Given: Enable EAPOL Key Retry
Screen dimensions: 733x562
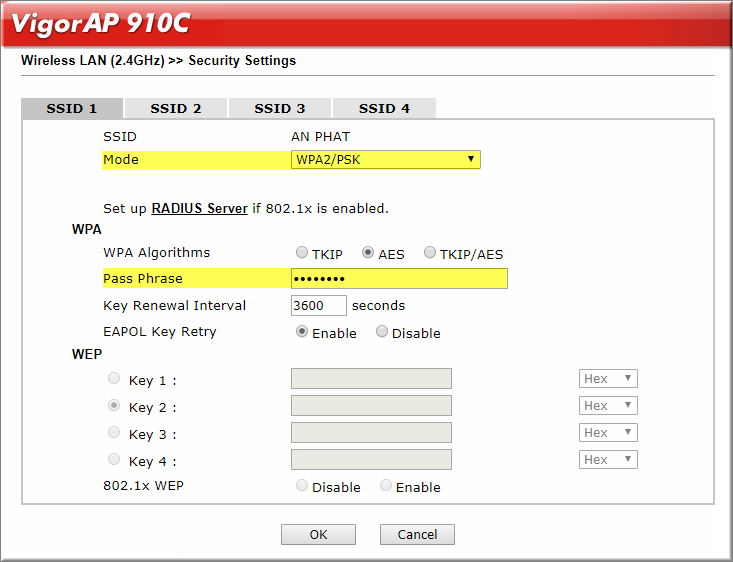Looking at the screenshot, I should 302,331.
